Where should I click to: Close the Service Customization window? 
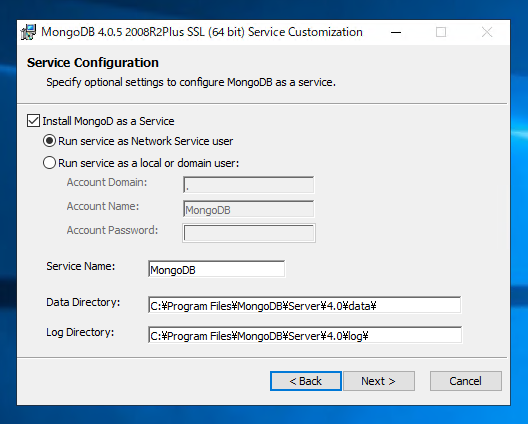click(x=487, y=32)
